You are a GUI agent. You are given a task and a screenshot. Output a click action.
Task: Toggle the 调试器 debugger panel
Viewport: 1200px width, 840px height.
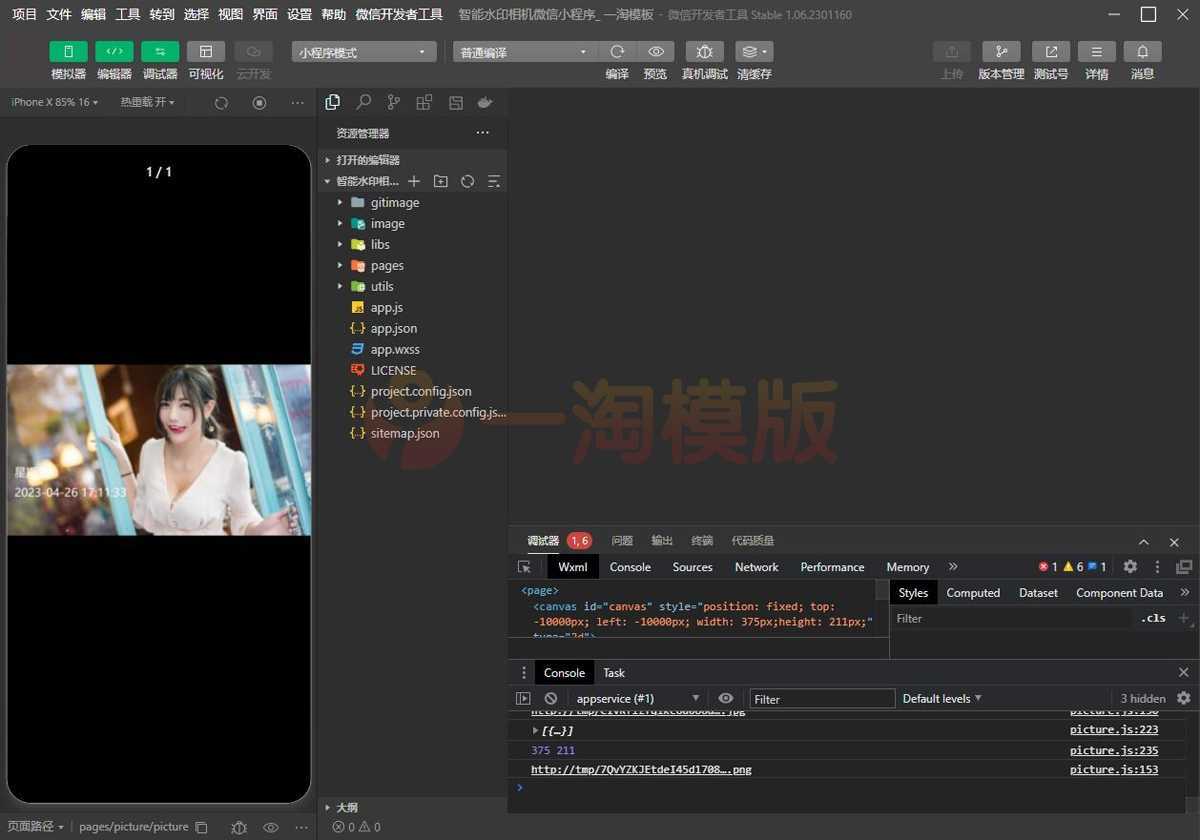[160, 52]
